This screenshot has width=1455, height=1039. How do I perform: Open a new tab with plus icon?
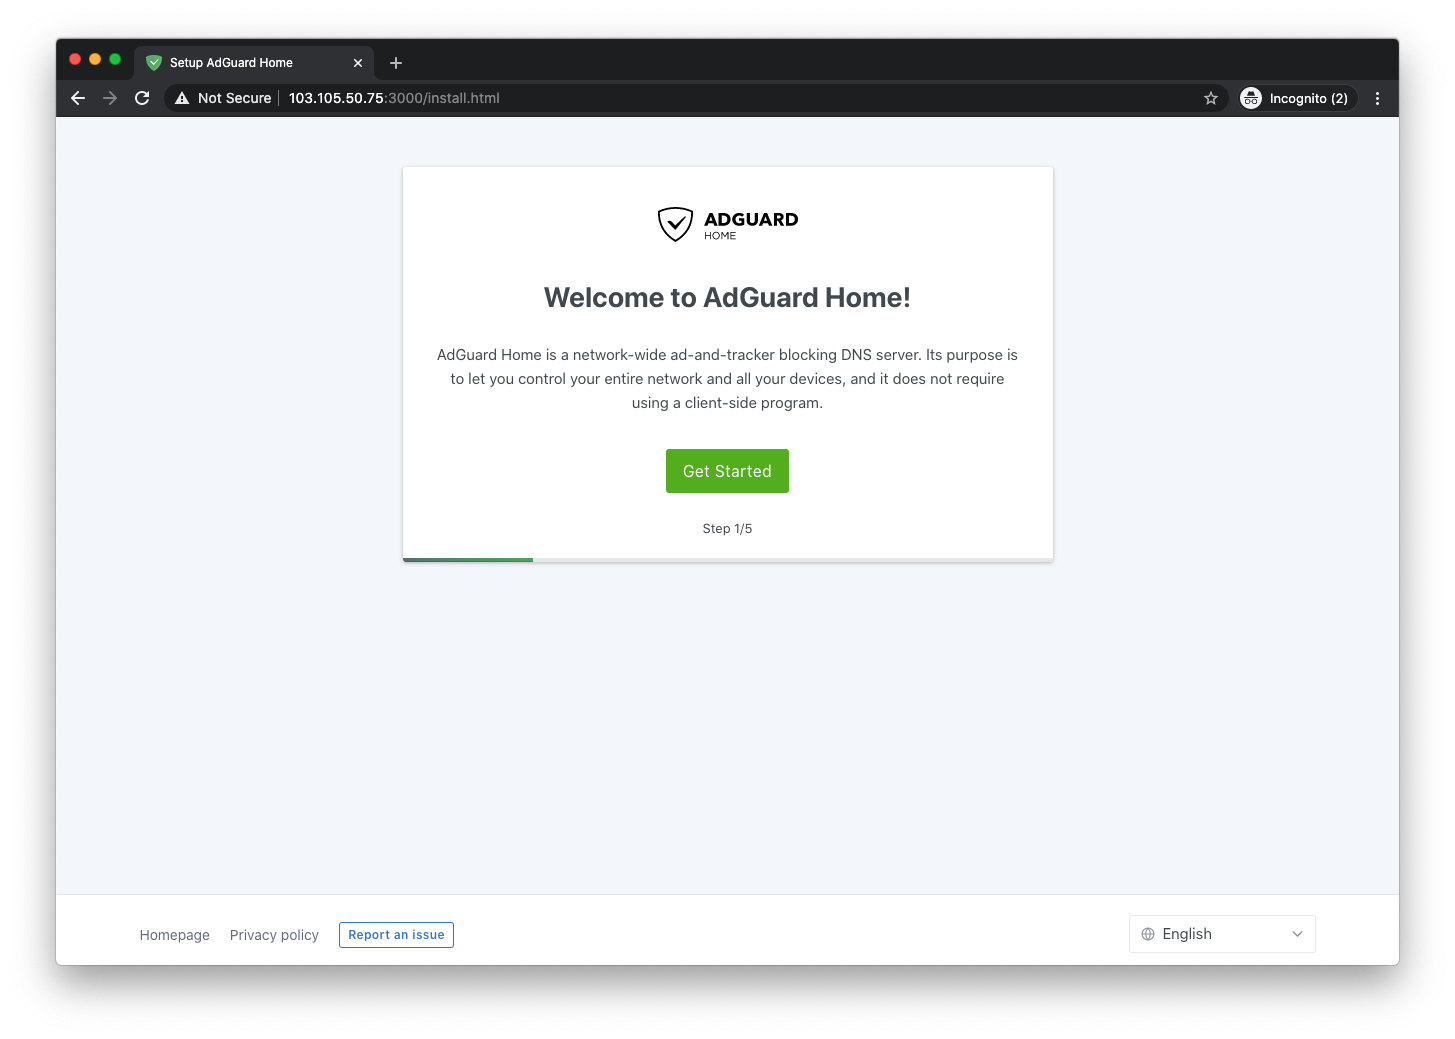point(396,63)
